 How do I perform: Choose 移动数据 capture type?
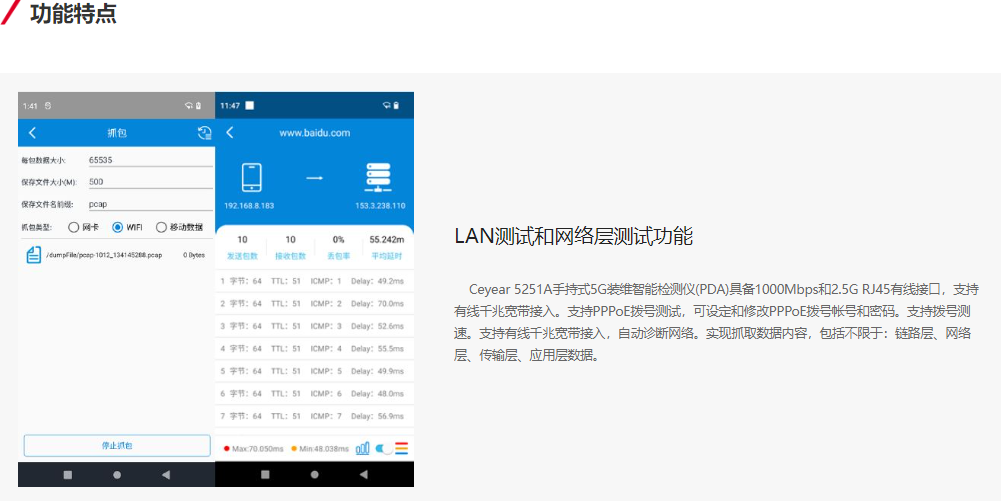(161, 227)
